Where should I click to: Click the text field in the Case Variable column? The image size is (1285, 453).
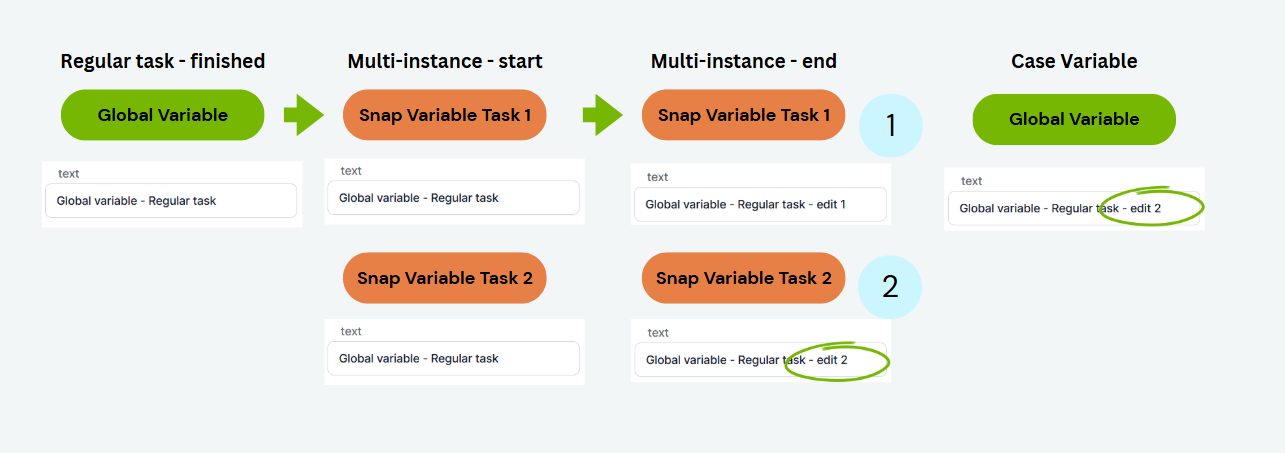pos(1073,208)
